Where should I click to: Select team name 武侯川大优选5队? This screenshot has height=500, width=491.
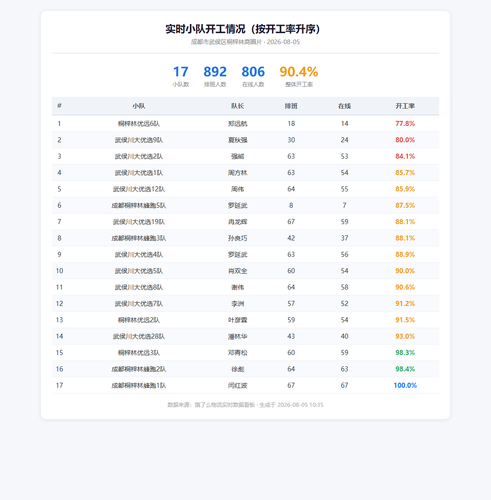(x=139, y=271)
